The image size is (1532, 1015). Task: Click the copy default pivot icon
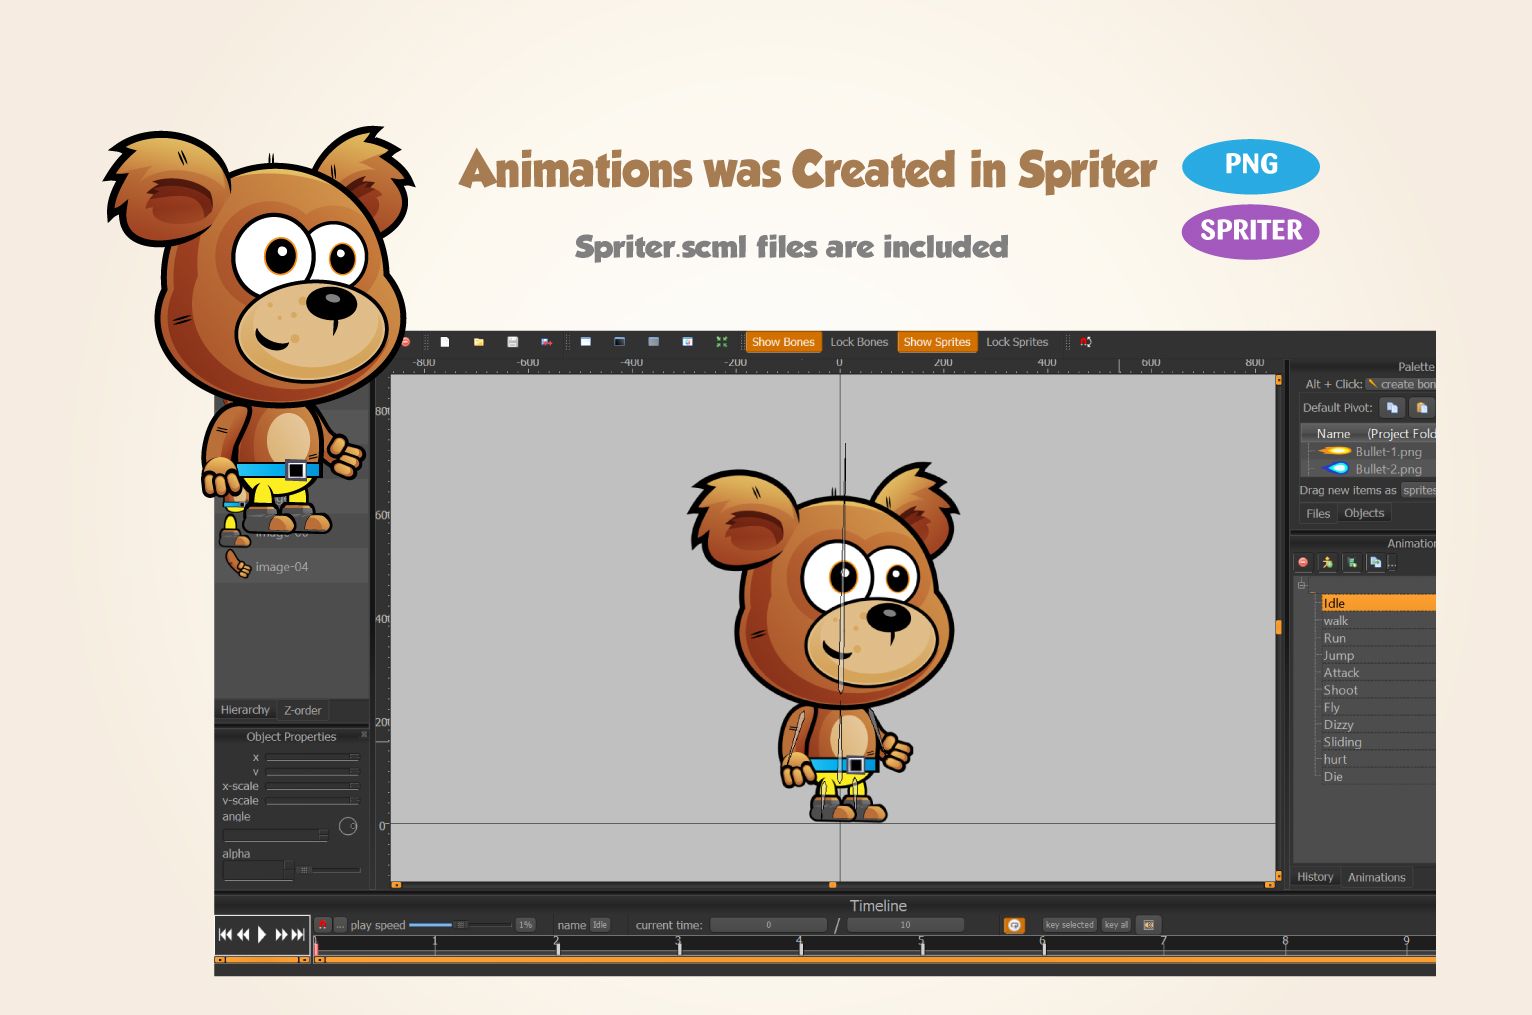click(x=1392, y=407)
